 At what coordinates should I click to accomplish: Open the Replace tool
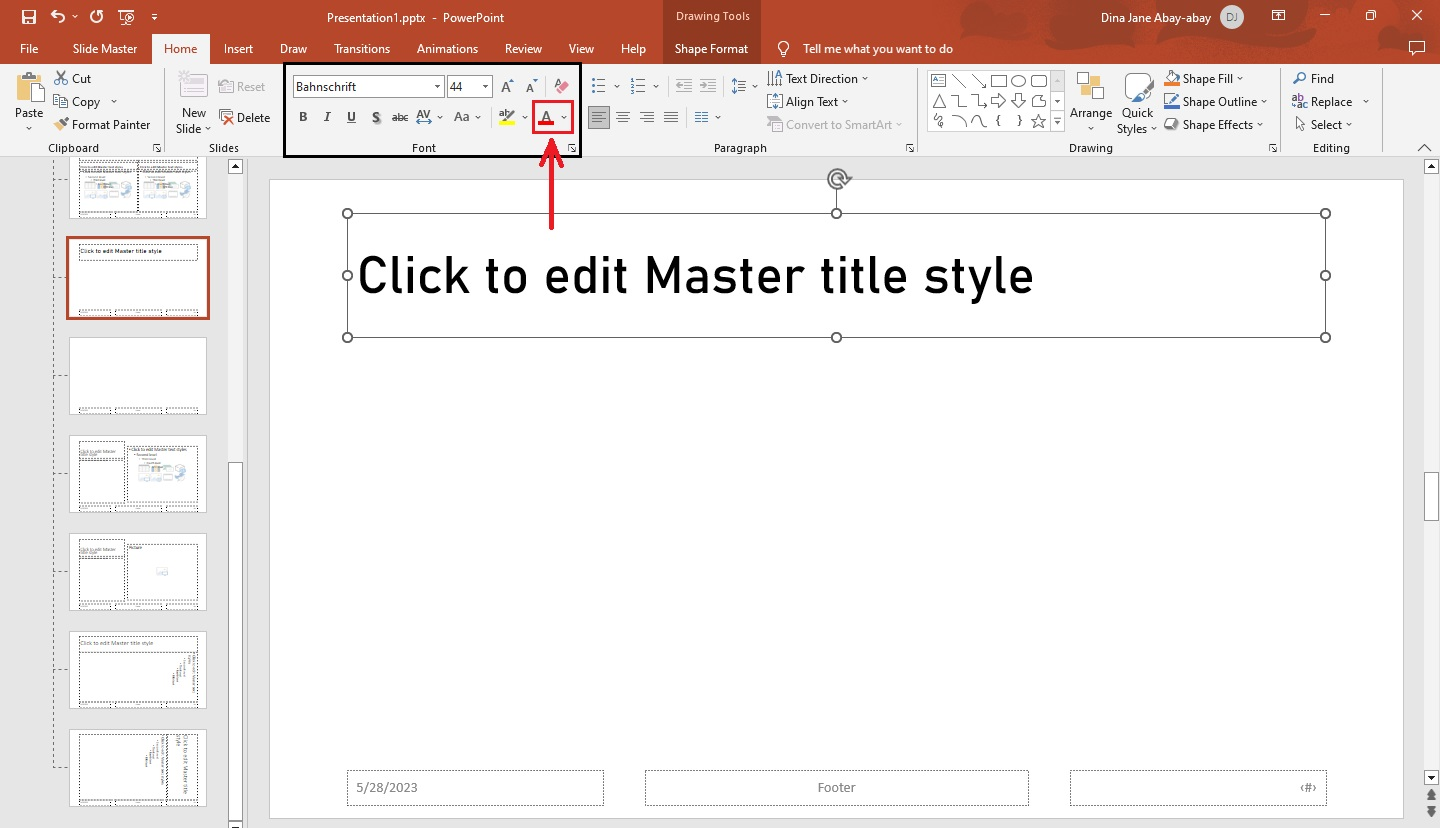1330,101
